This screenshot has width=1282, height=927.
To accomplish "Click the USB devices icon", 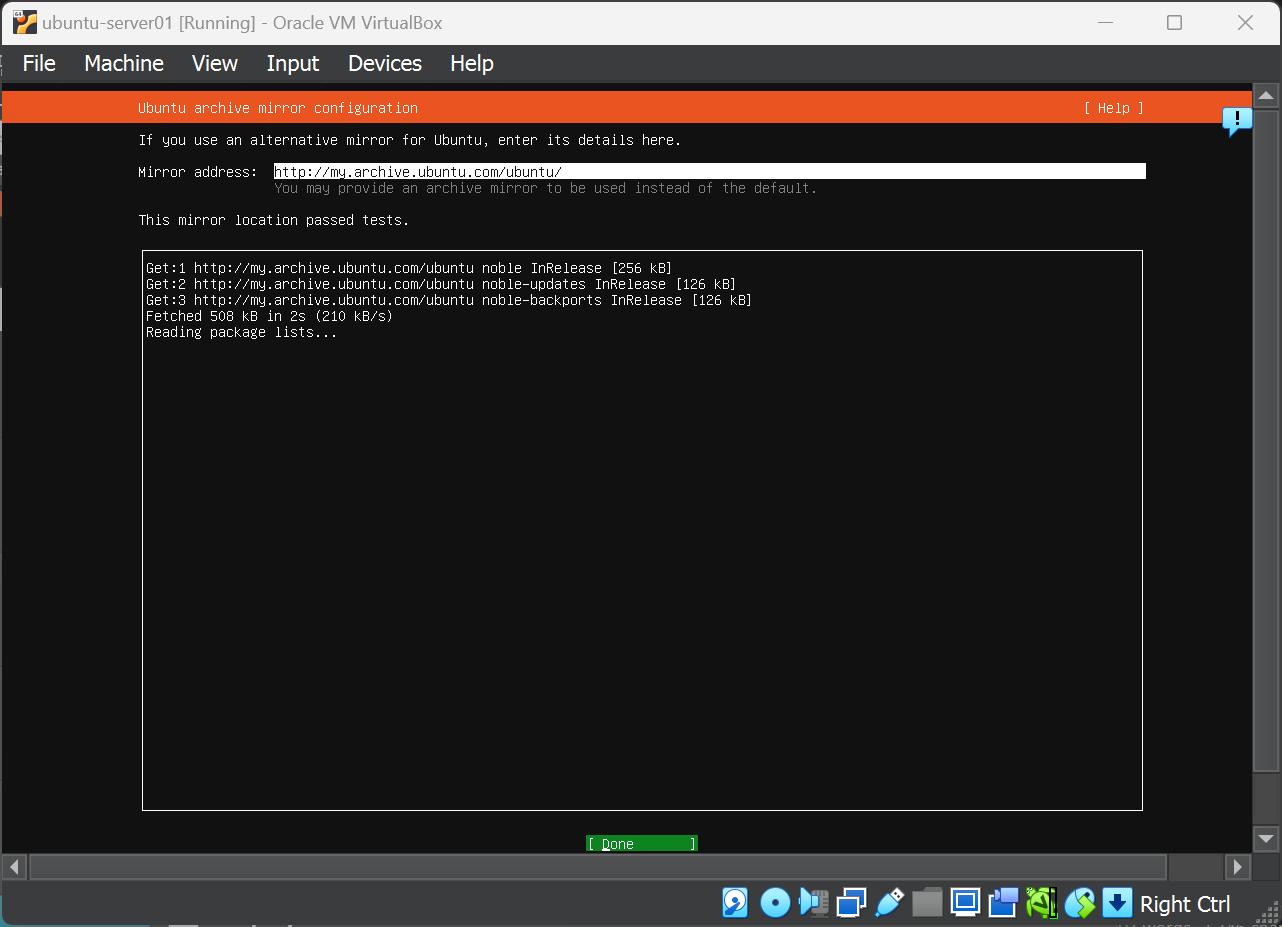I will click(x=889, y=903).
